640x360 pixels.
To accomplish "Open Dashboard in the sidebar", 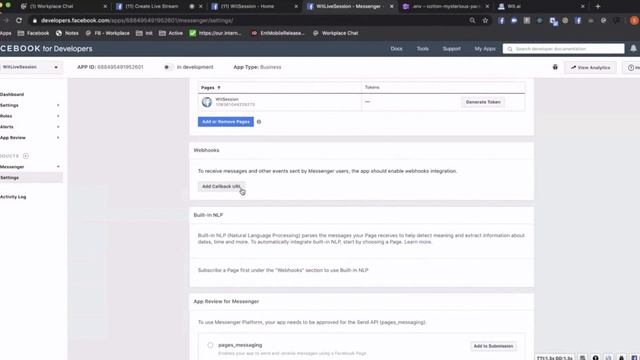I will tap(12, 94).
